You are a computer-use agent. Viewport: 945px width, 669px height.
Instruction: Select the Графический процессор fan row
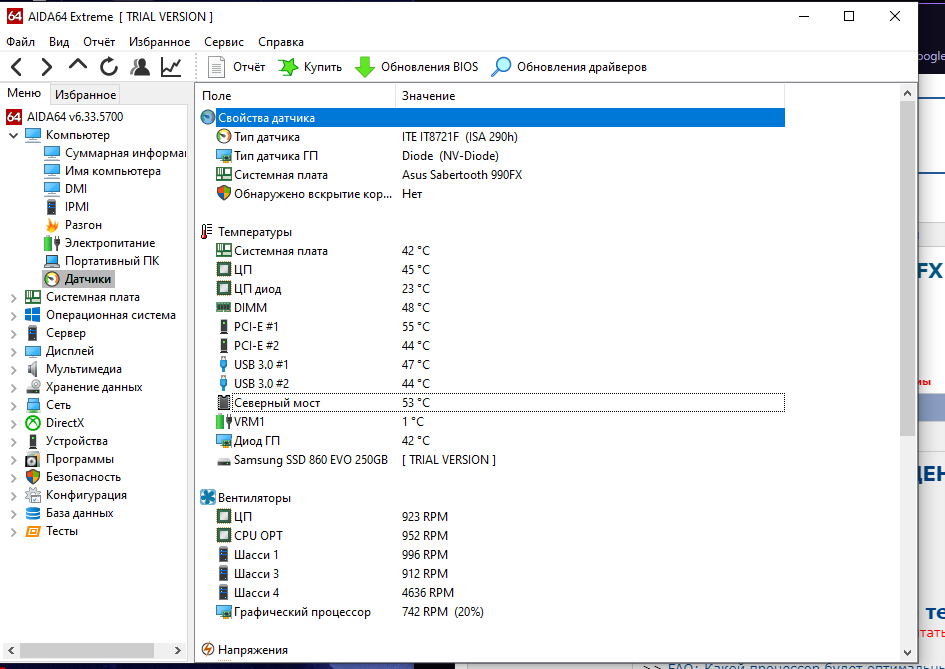[500, 612]
